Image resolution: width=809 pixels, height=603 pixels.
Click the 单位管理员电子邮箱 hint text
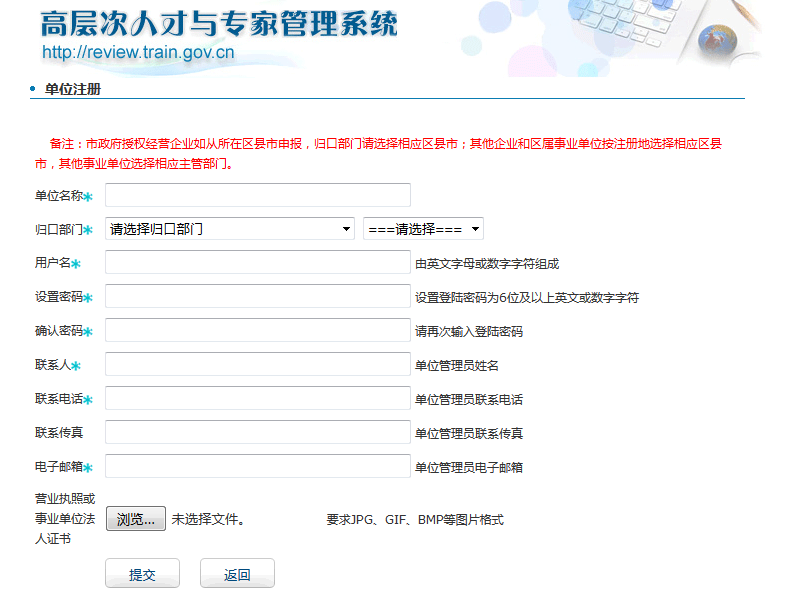click(469, 468)
